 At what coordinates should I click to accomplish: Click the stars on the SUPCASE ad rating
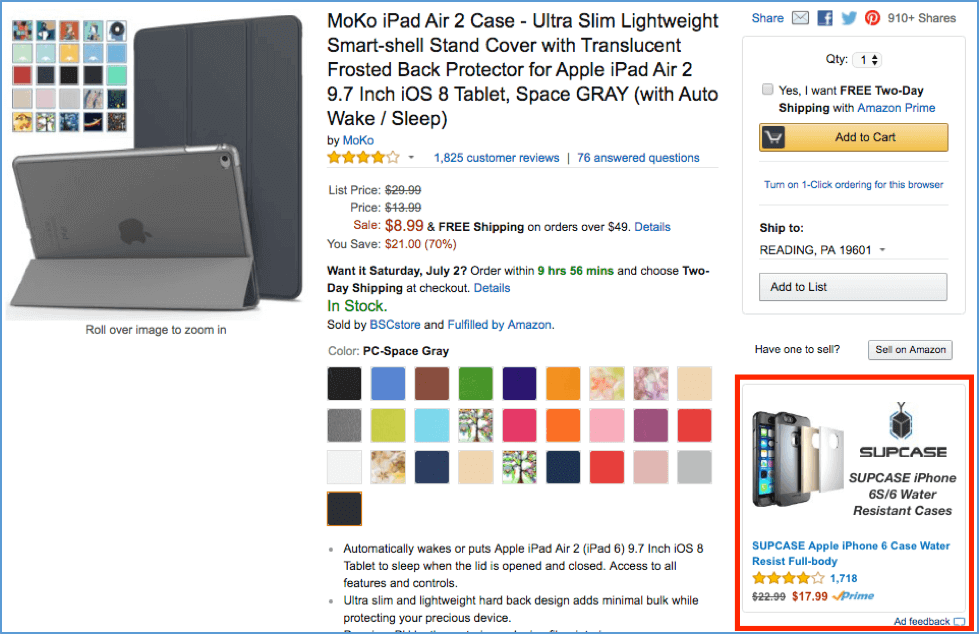coord(789,578)
